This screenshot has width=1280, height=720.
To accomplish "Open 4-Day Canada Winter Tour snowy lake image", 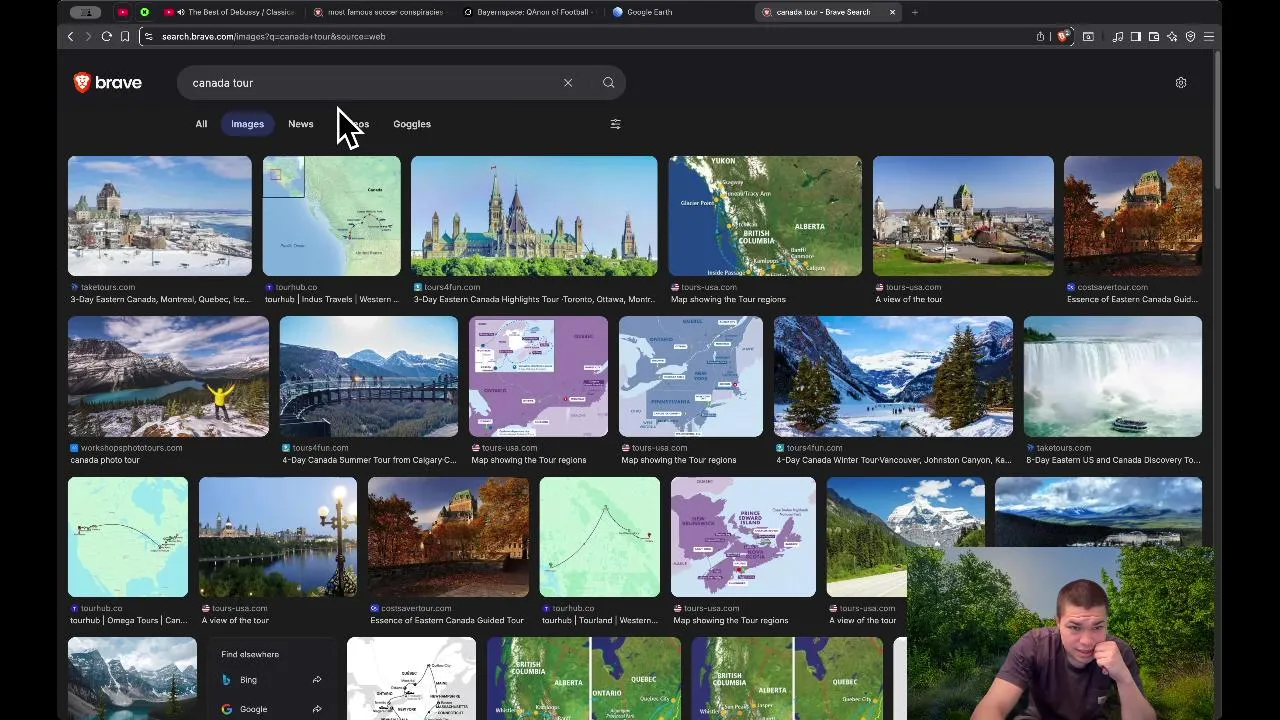I will (x=893, y=376).
